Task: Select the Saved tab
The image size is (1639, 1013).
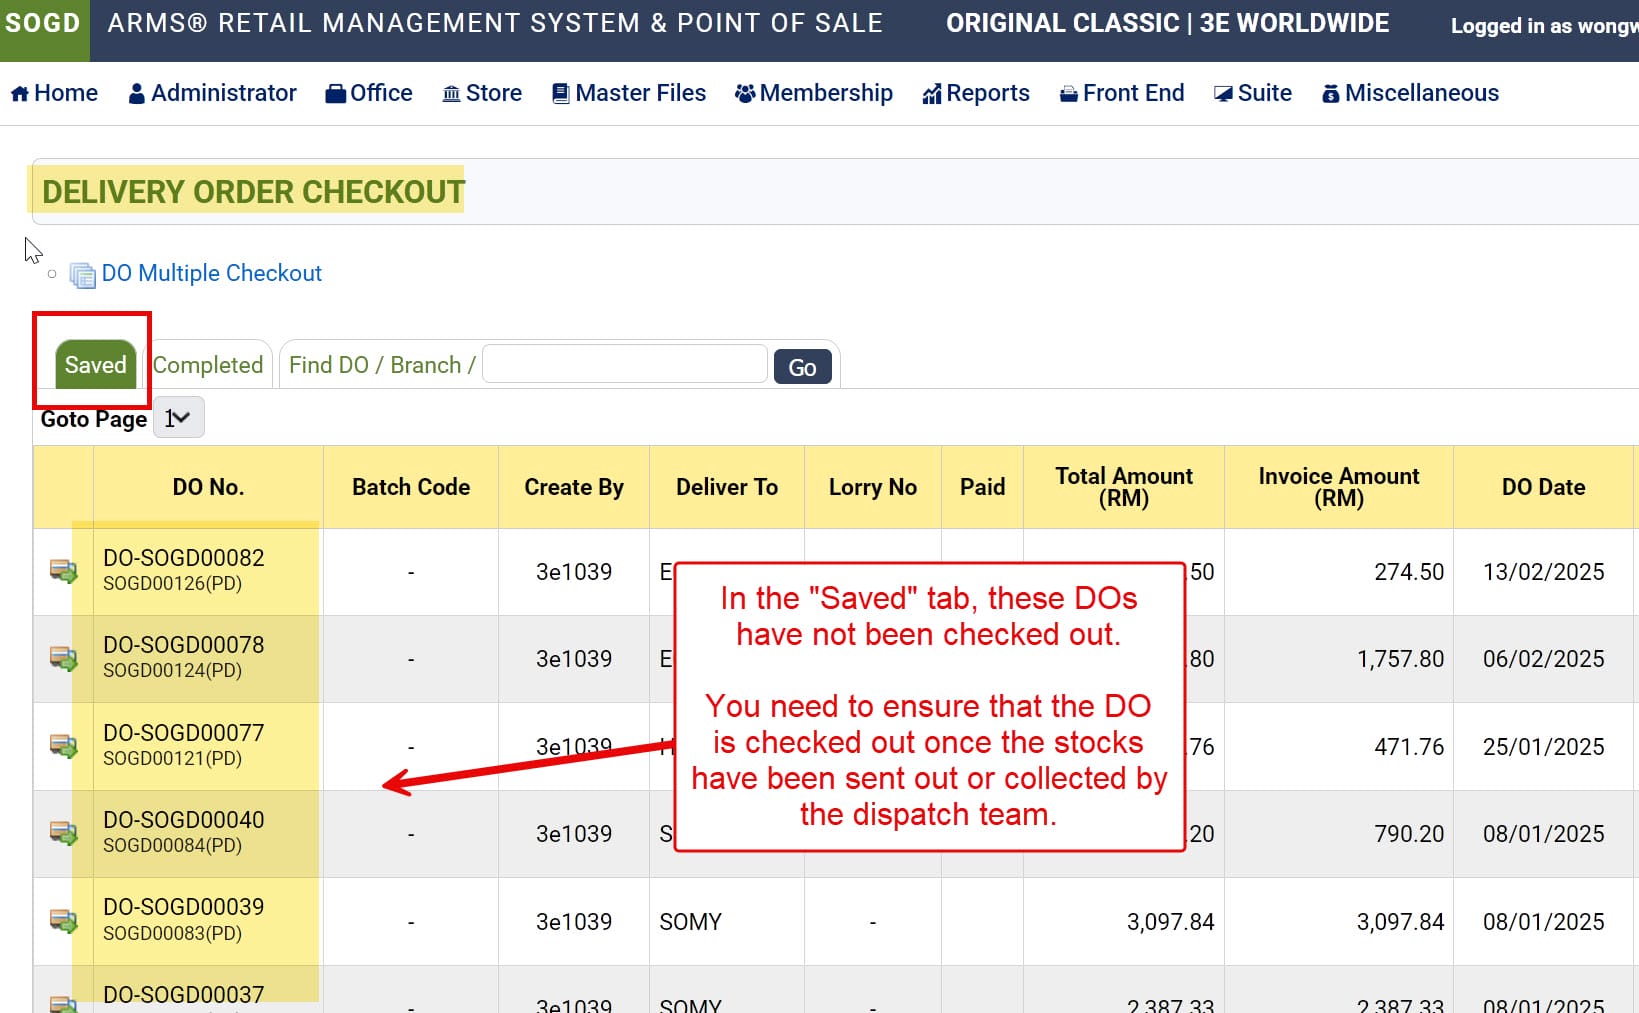Action: (x=95, y=365)
